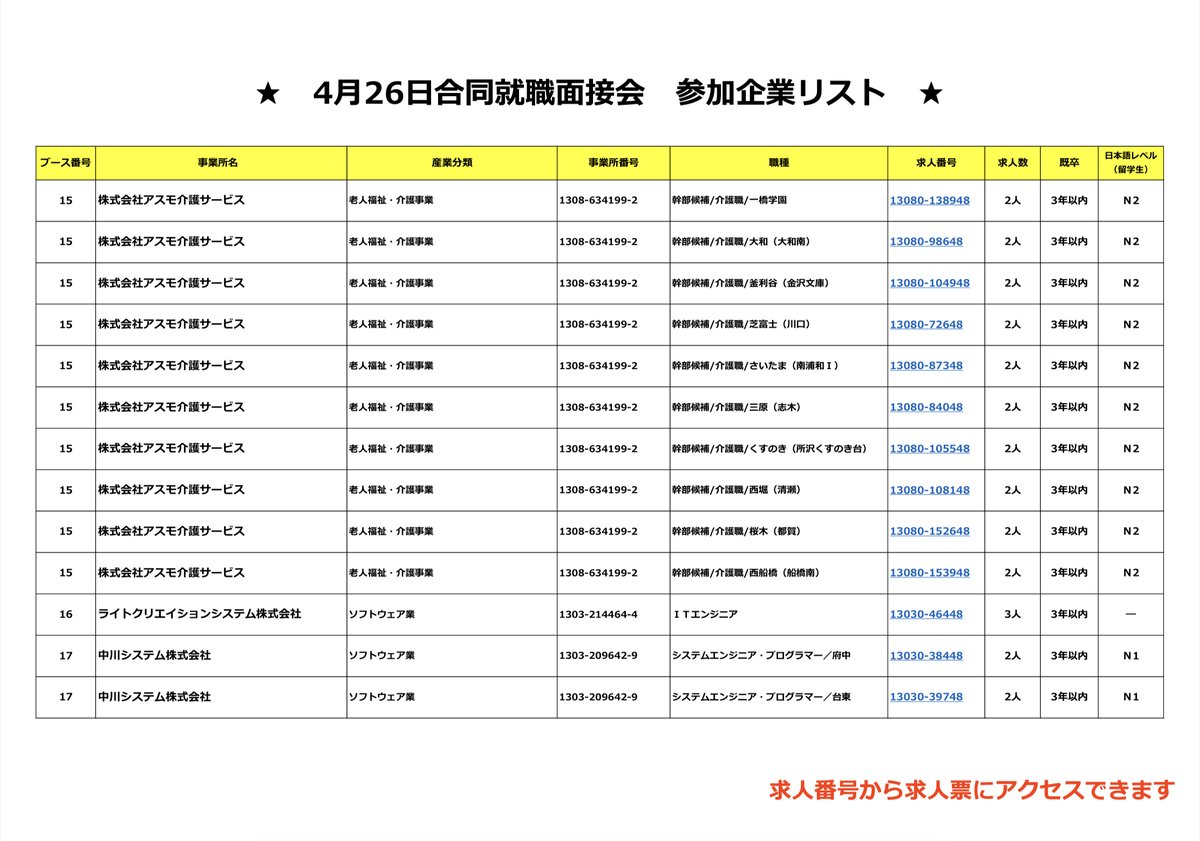Click the 求人番号 column header
This screenshot has height=841, width=1200.
(x=935, y=162)
